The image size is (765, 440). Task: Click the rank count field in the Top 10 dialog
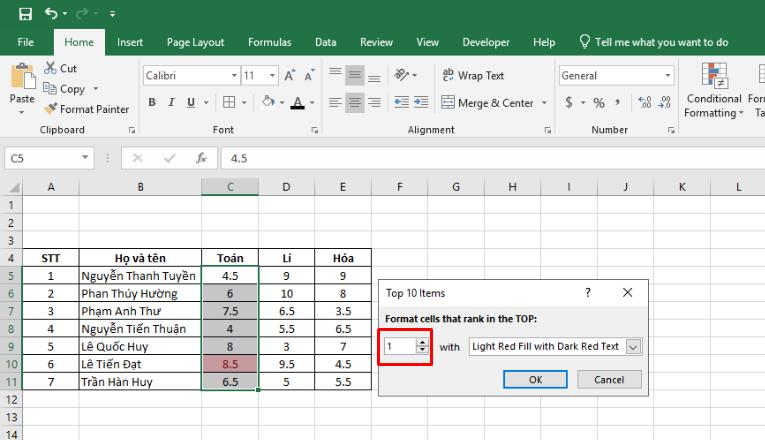[401, 347]
